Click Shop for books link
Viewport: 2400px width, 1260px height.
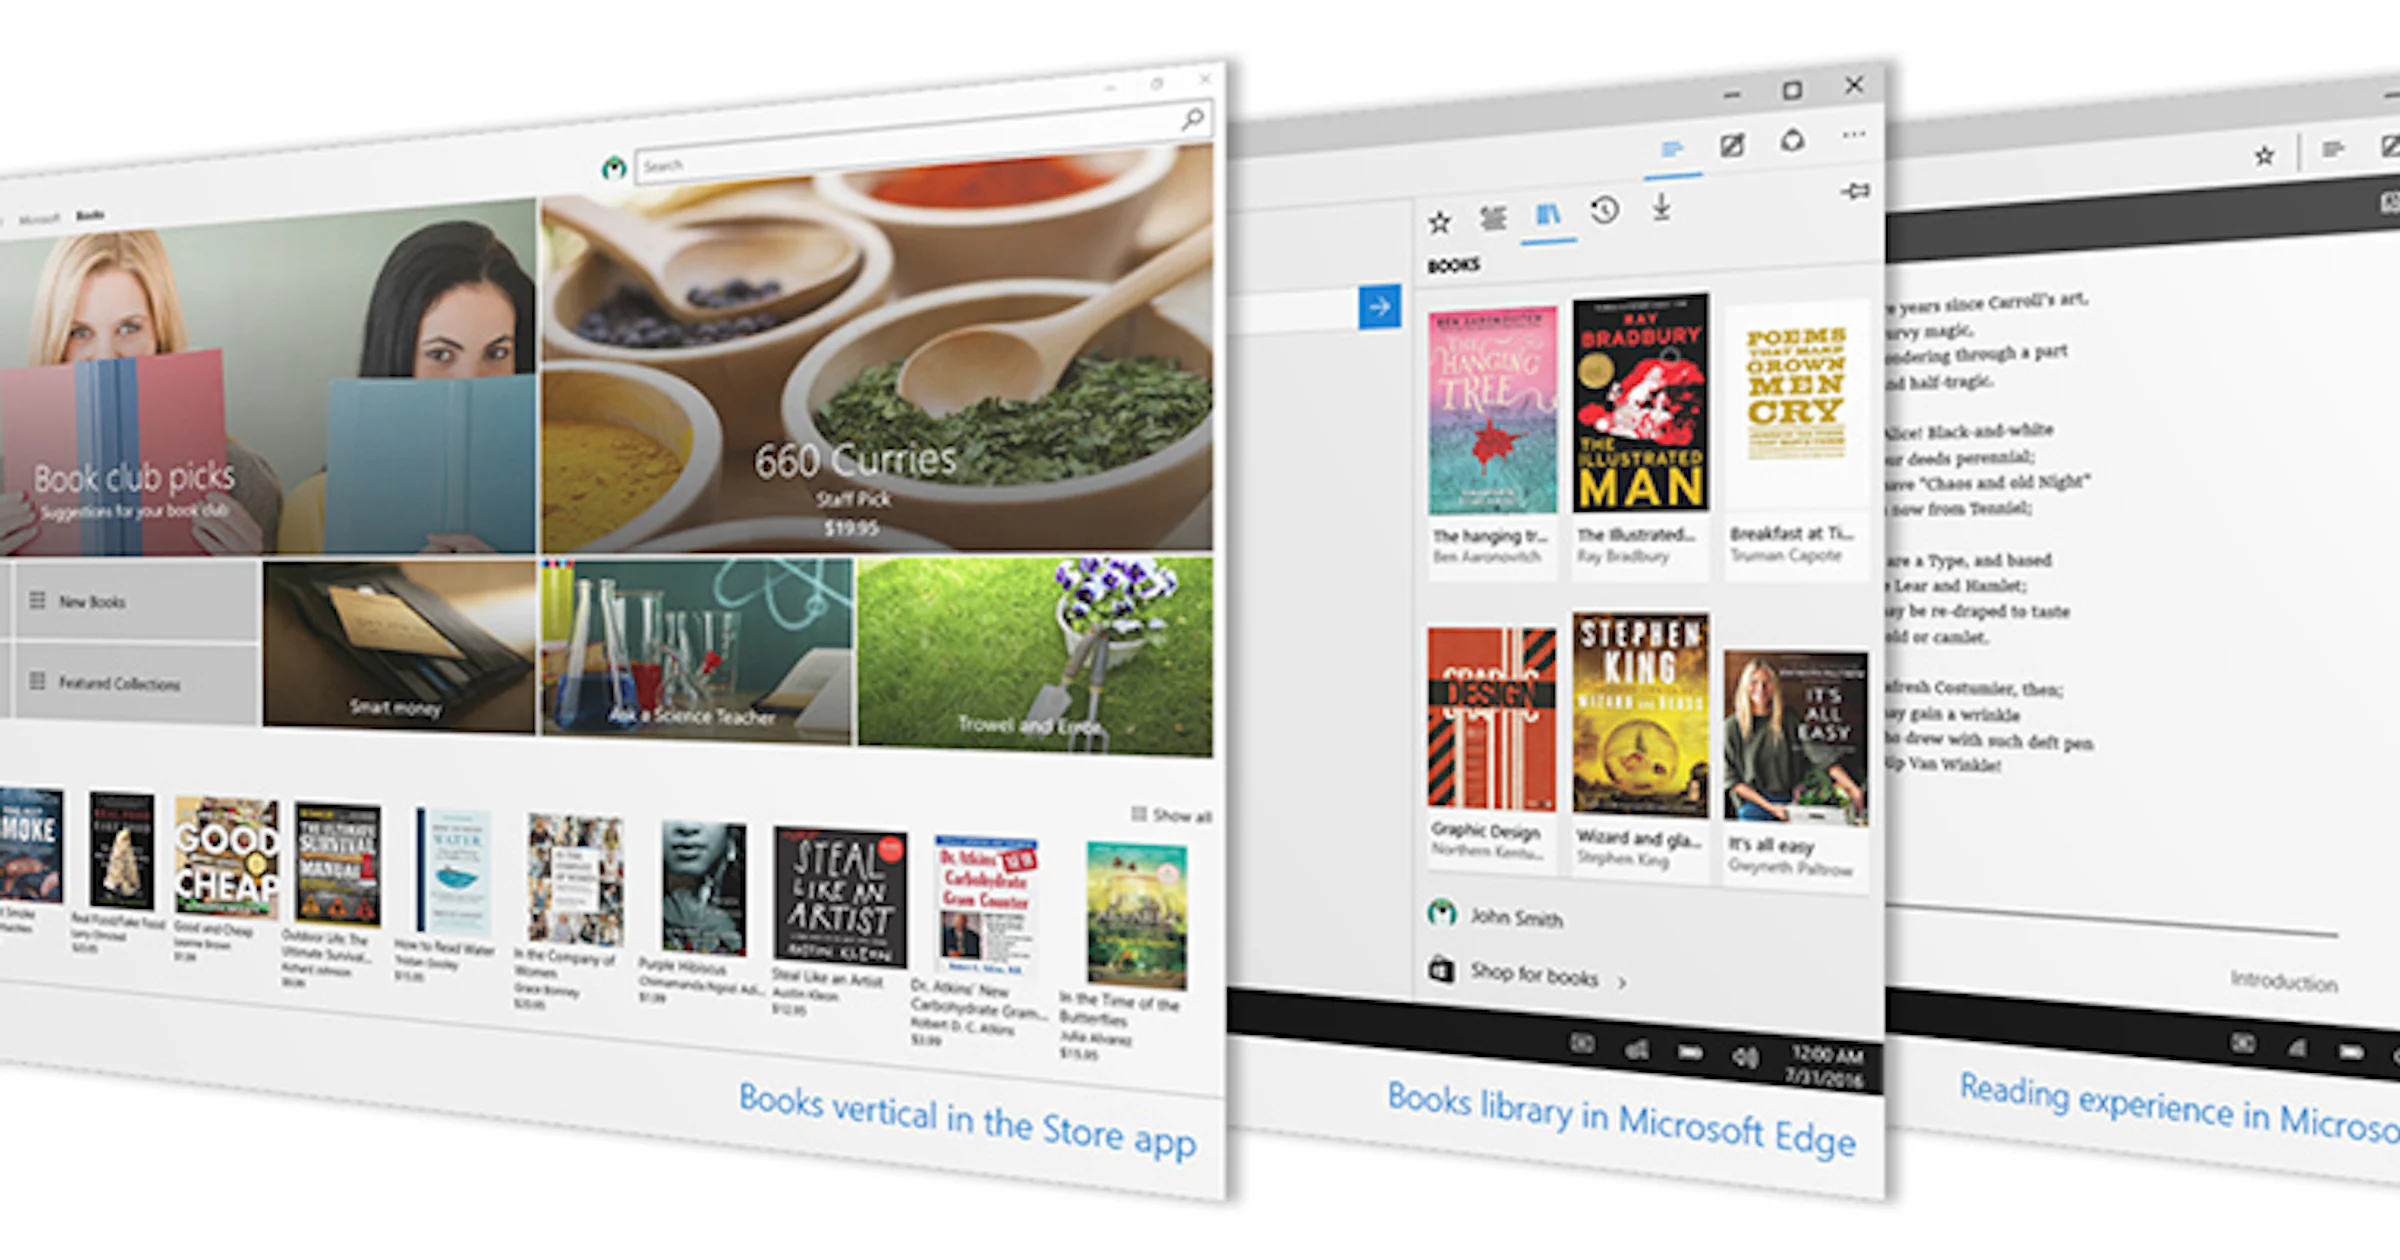click(x=1529, y=973)
